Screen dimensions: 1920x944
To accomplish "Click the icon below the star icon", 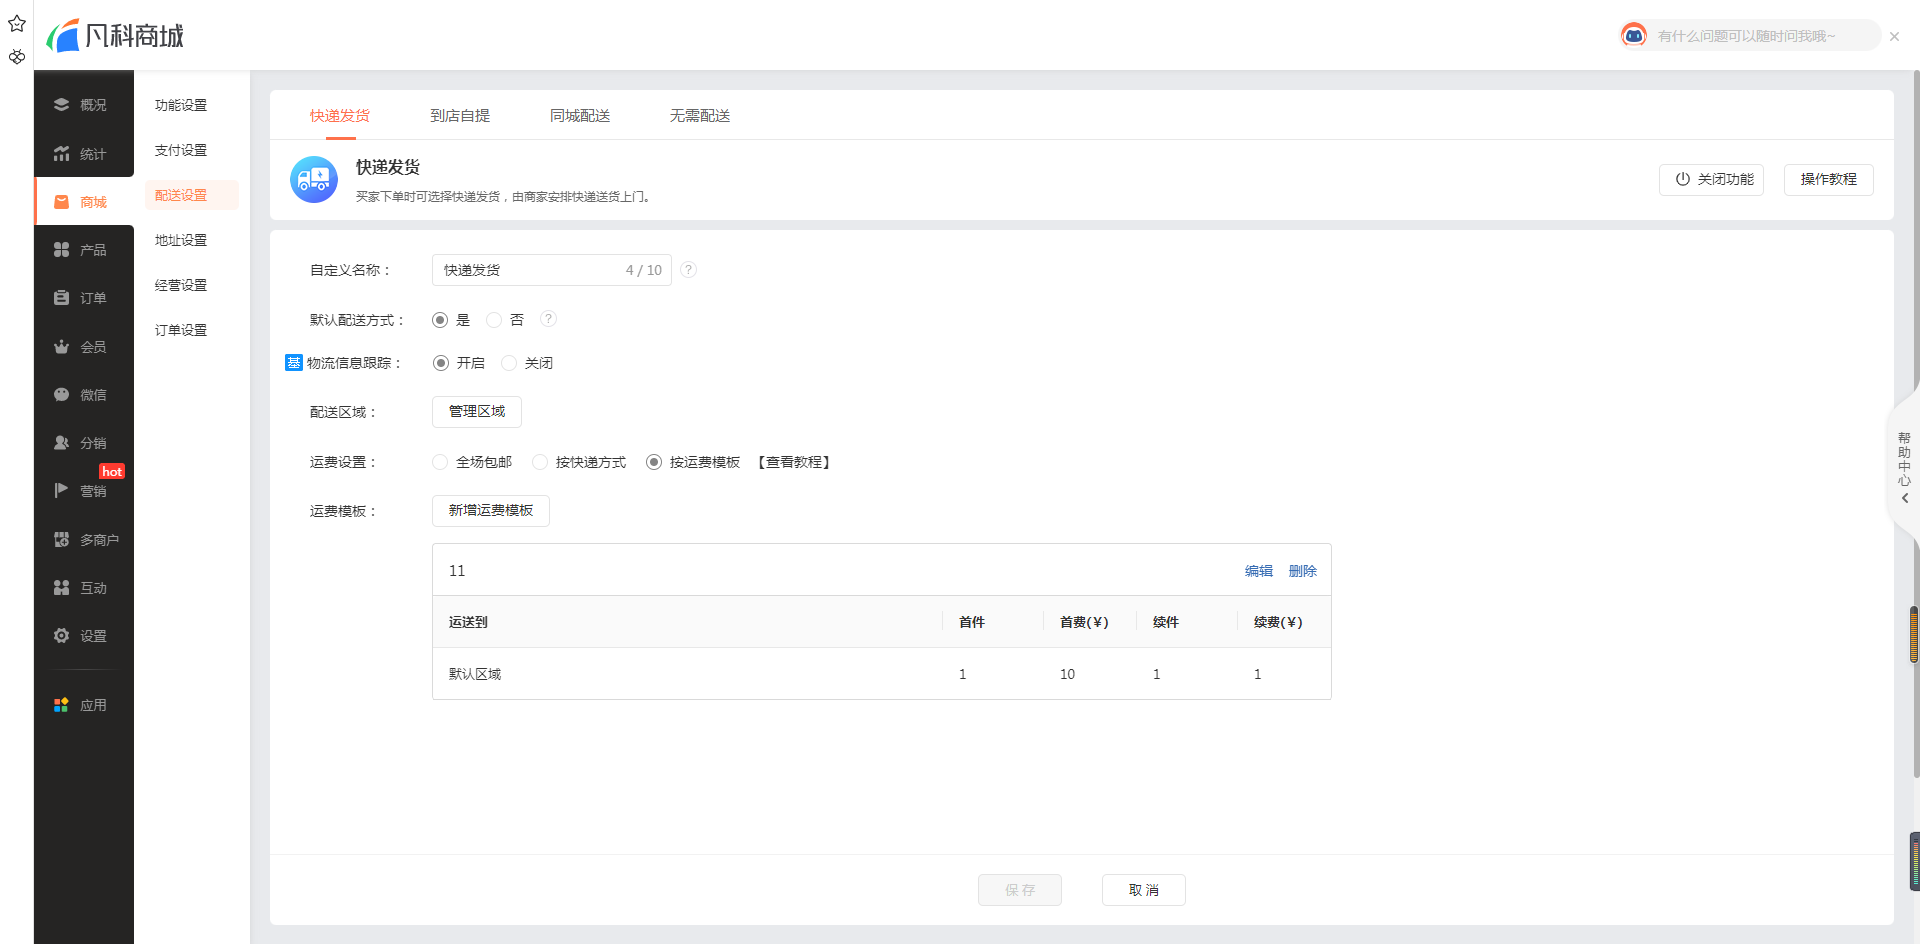I will tap(17, 57).
